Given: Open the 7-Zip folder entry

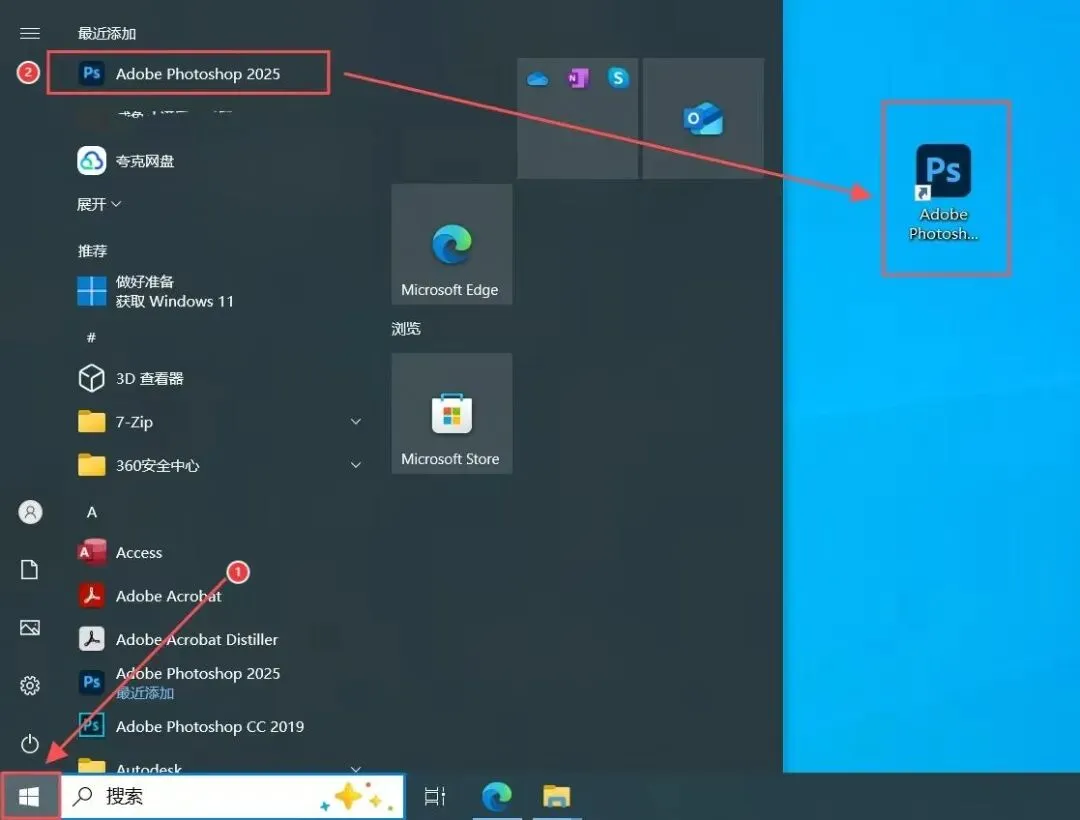Looking at the screenshot, I should [220, 421].
